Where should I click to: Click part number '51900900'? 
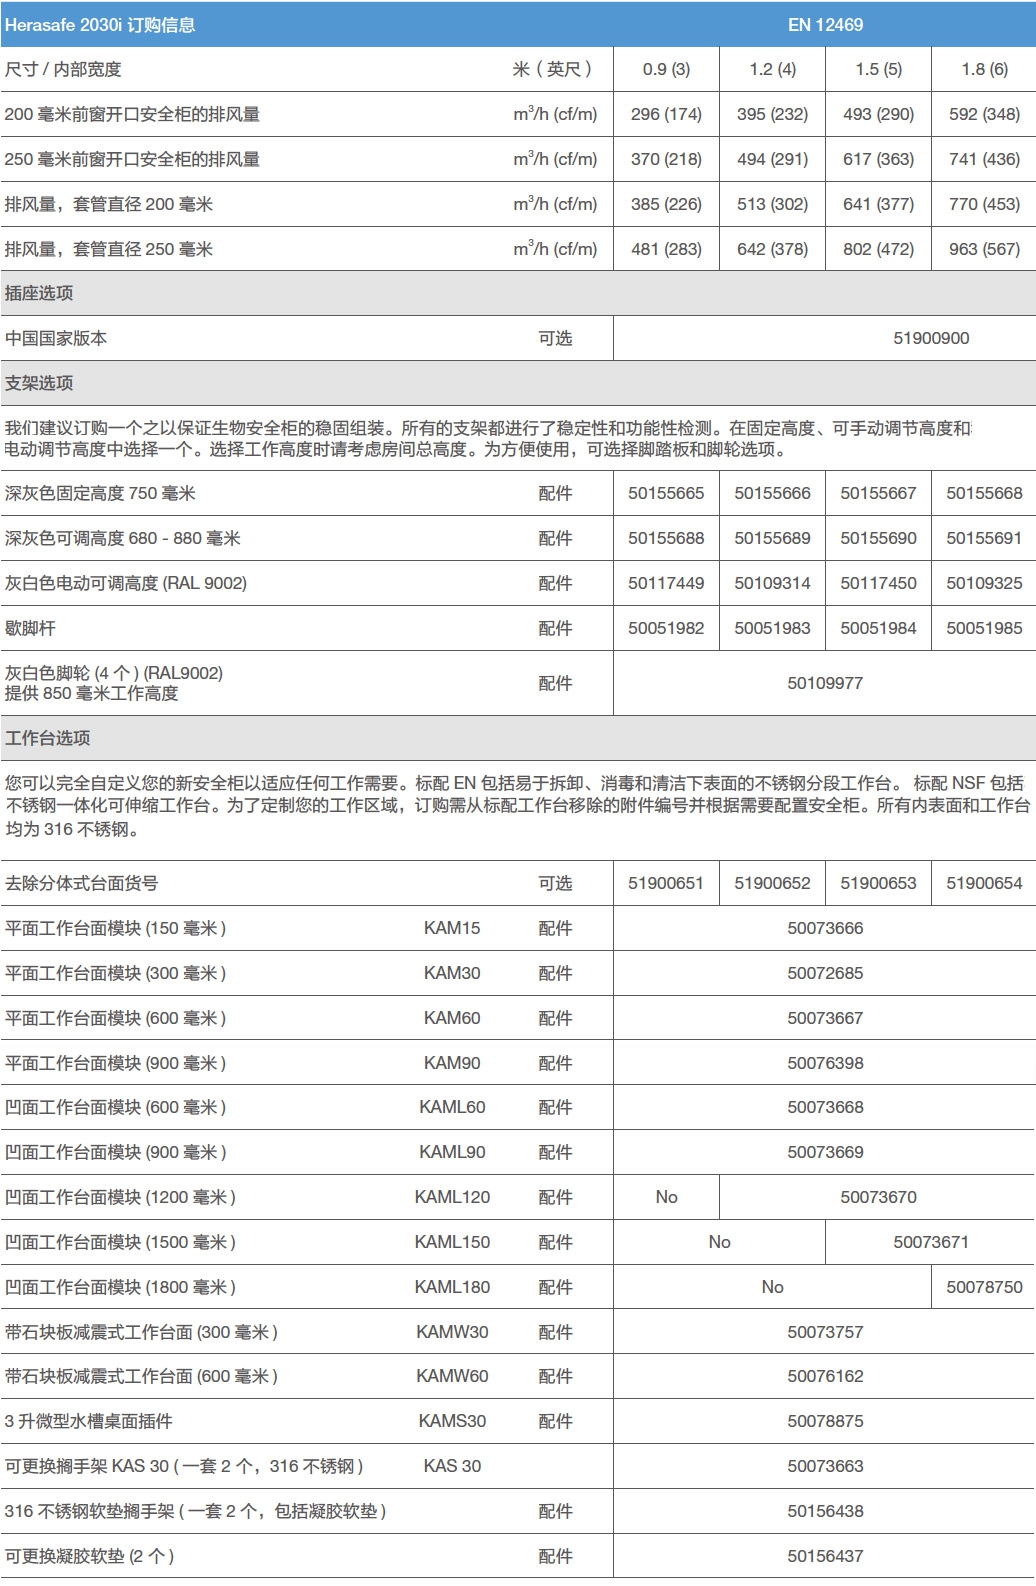(931, 338)
